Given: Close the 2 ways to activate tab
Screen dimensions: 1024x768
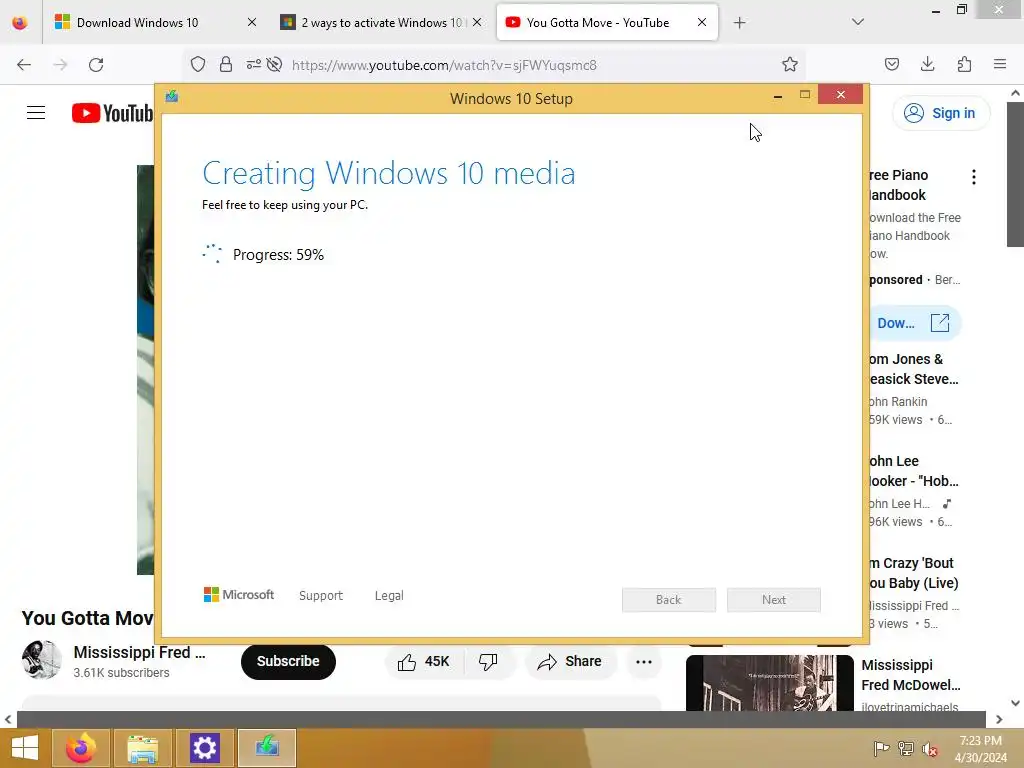Looking at the screenshot, I should (477, 22).
